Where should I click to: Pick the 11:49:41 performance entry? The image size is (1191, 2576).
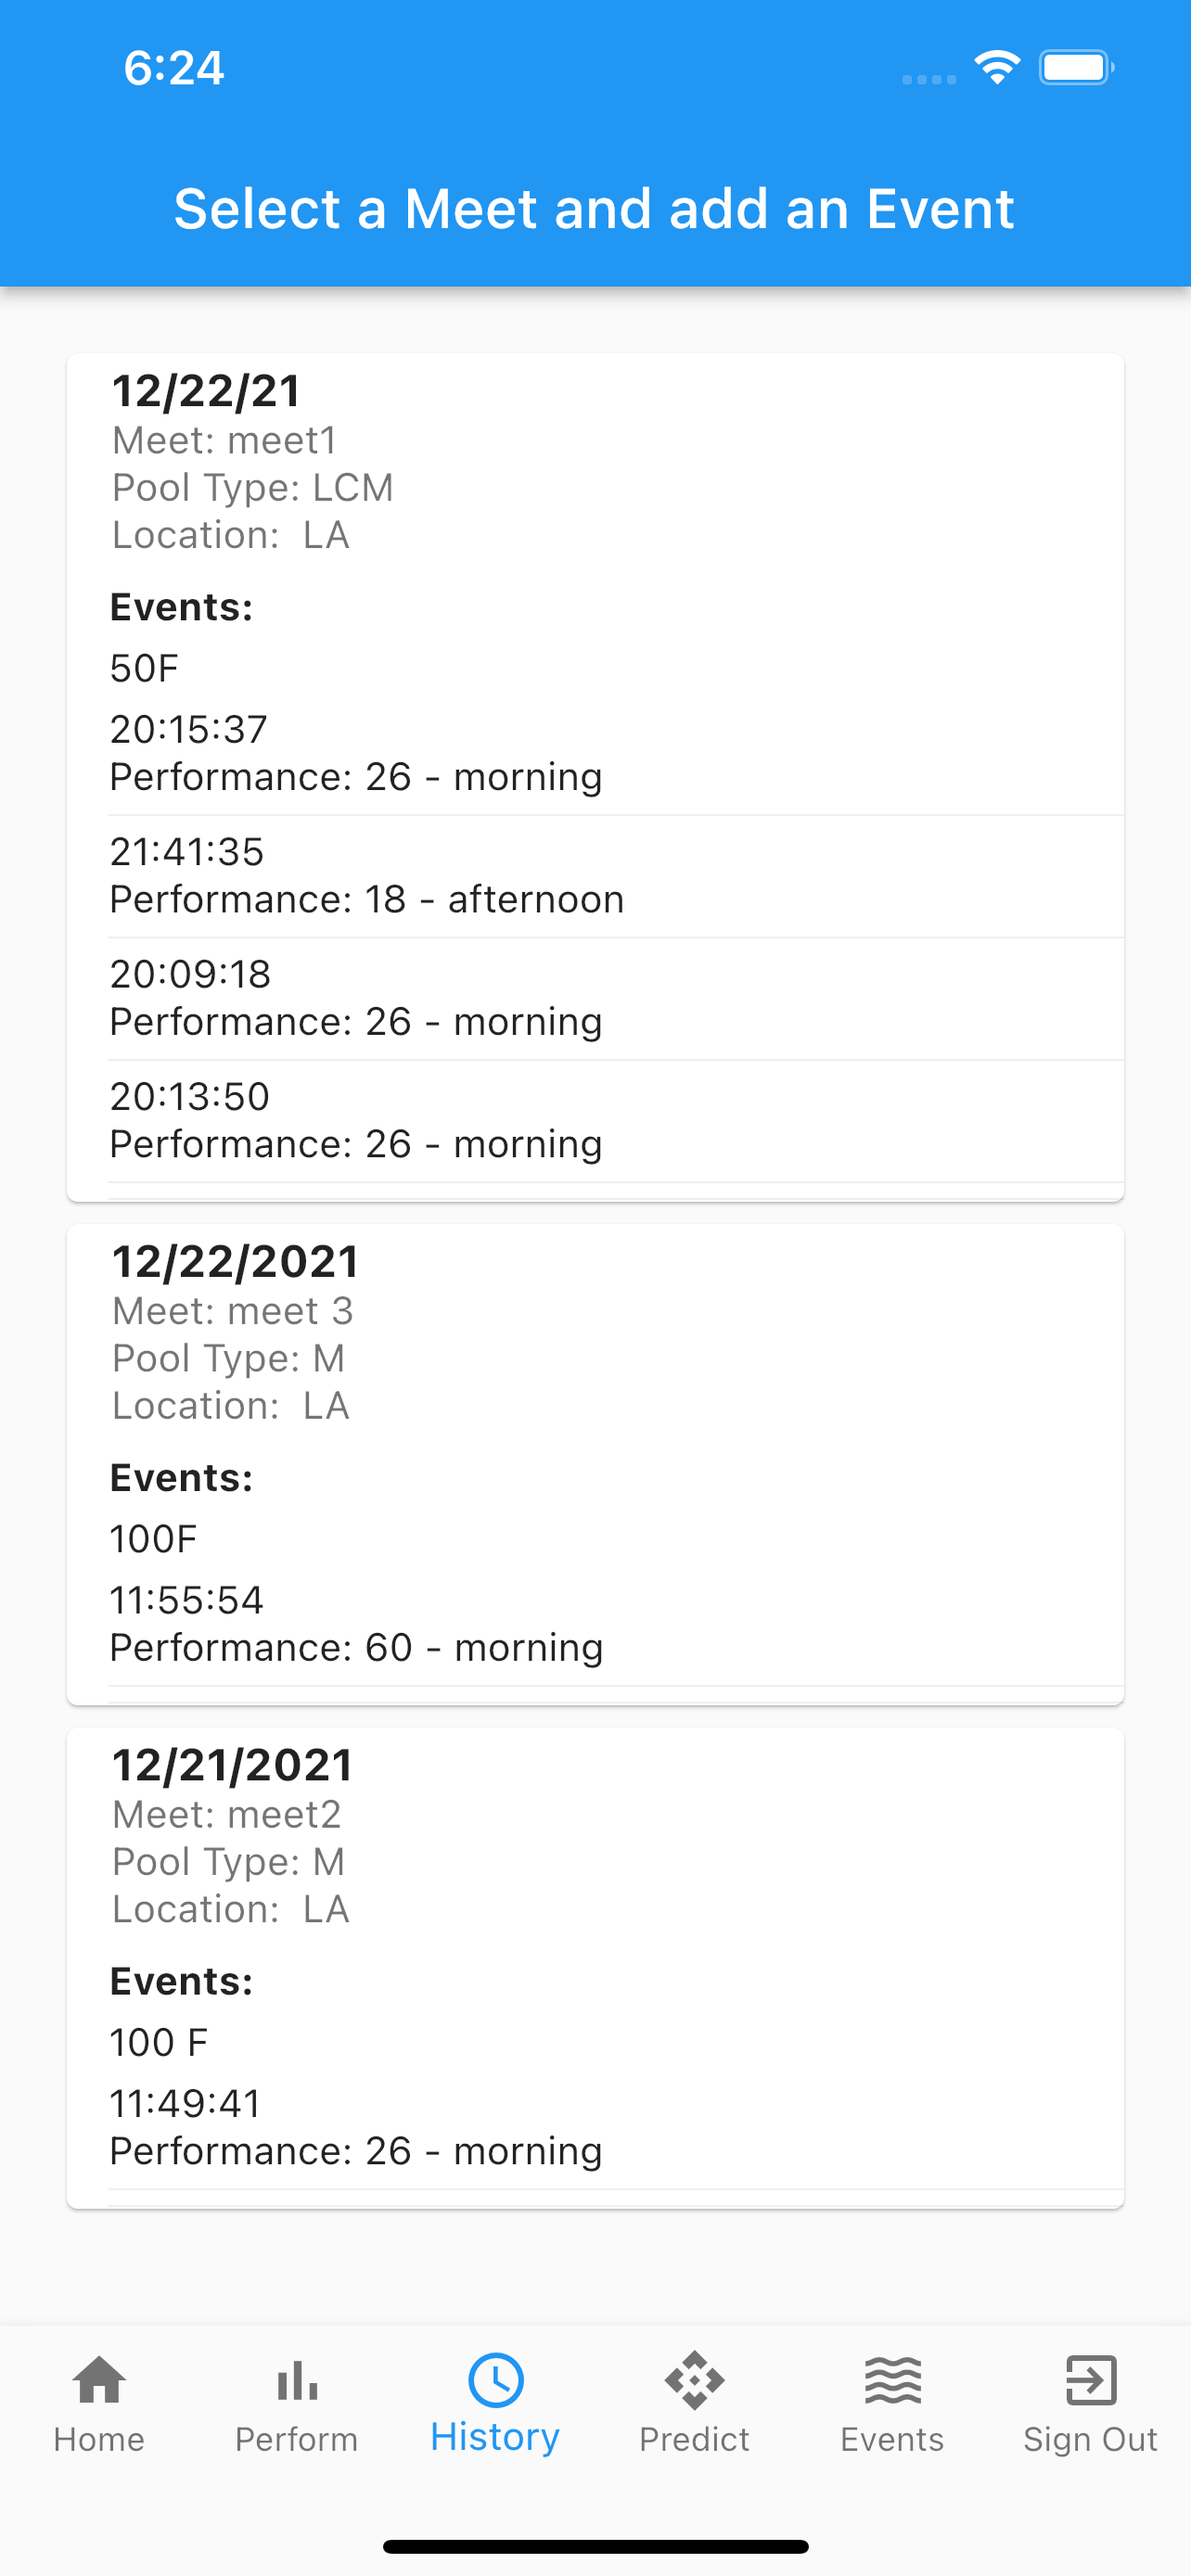(615, 2127)
